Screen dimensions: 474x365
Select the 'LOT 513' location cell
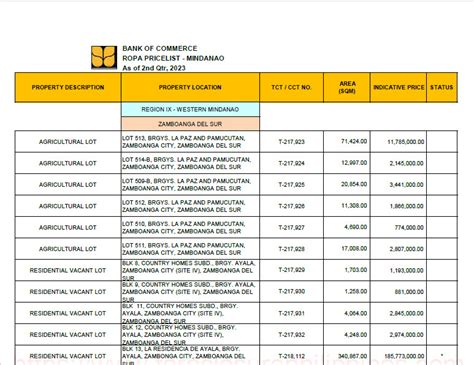[x=190, y=142]
